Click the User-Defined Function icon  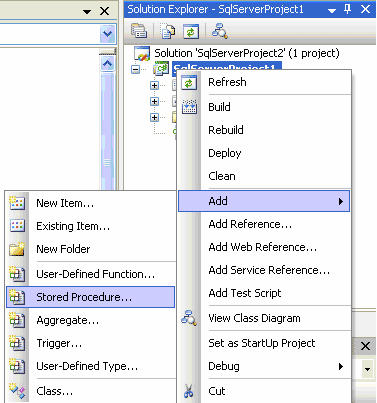17,274
